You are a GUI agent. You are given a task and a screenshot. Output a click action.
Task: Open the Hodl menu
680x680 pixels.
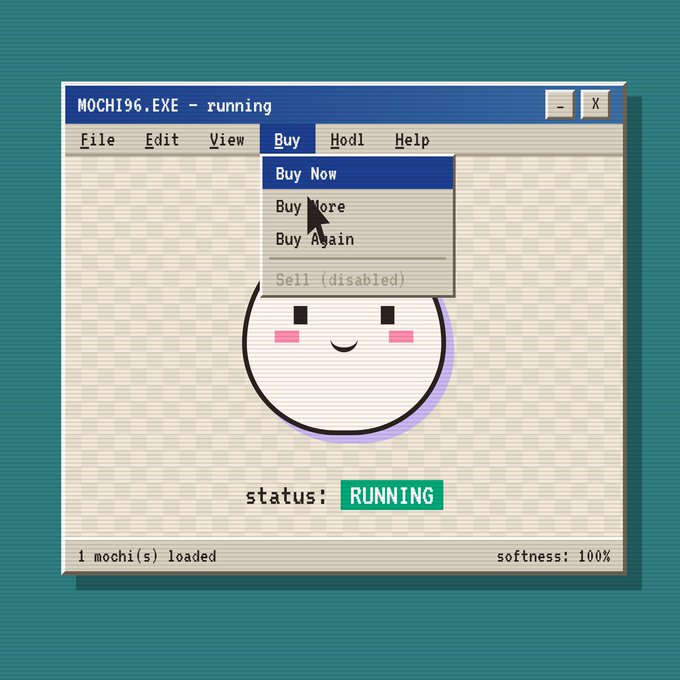point(347,140)
